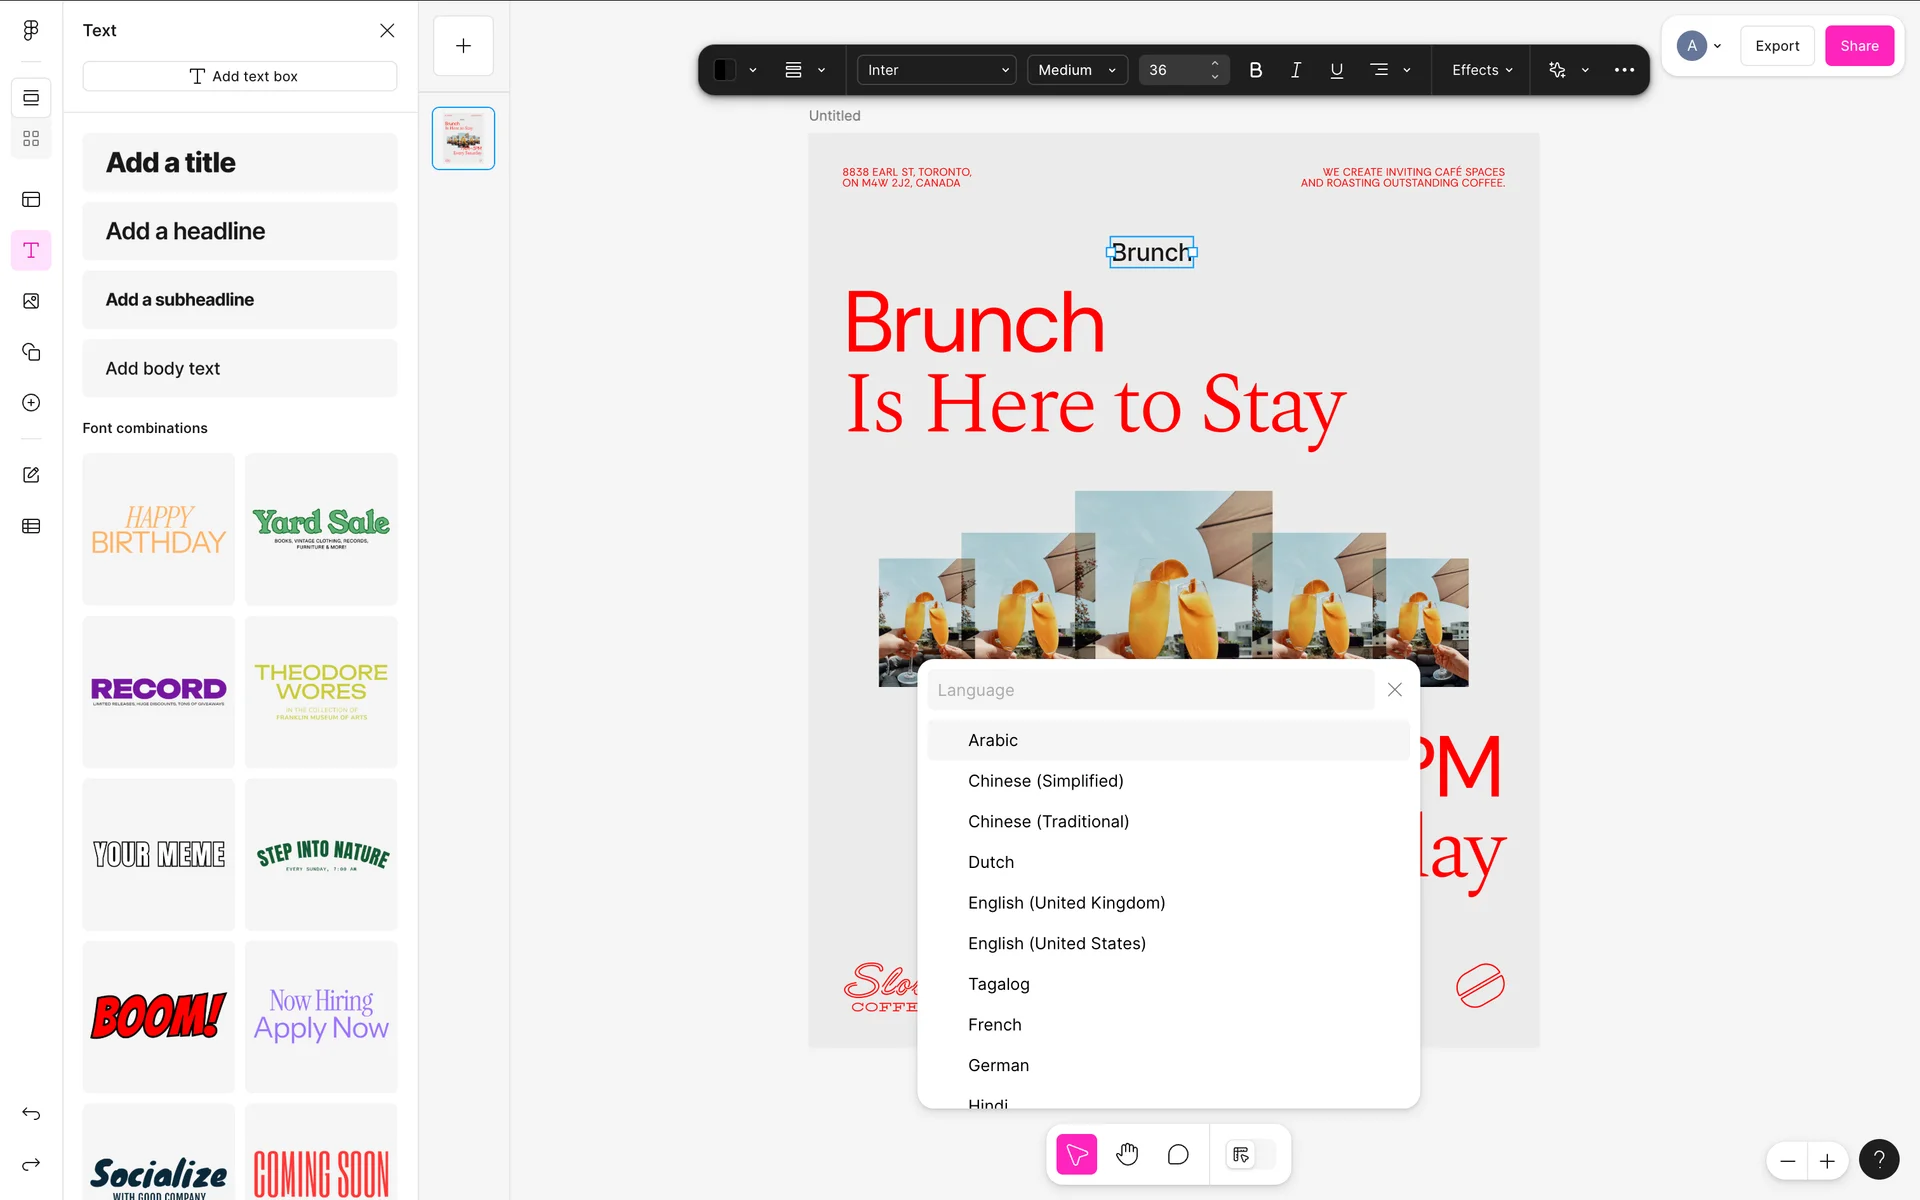The image size is (1920, 1200).
Task: Click the Language search field
Action: point(1150,690)
